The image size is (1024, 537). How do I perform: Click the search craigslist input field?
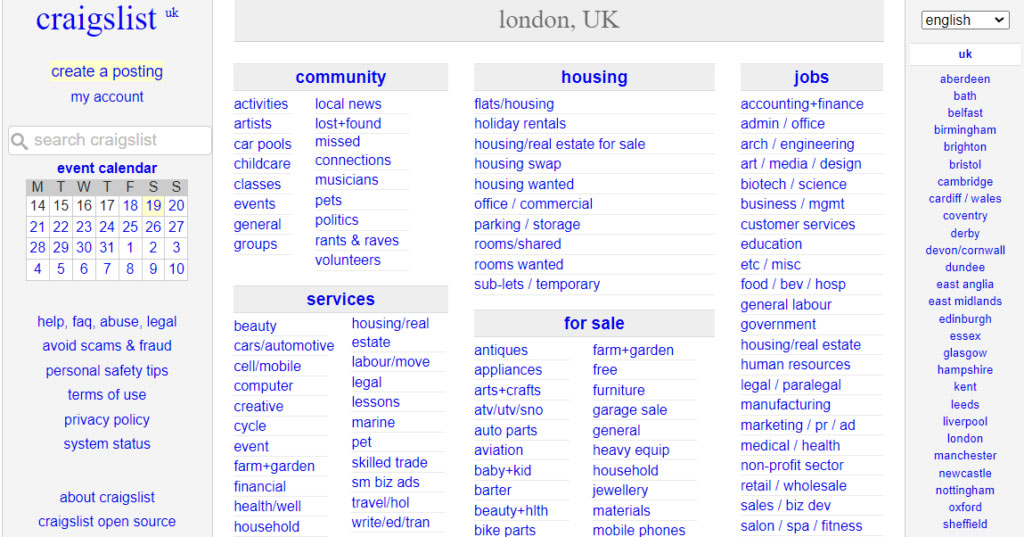pyautogui.click(x=118, y=140)
